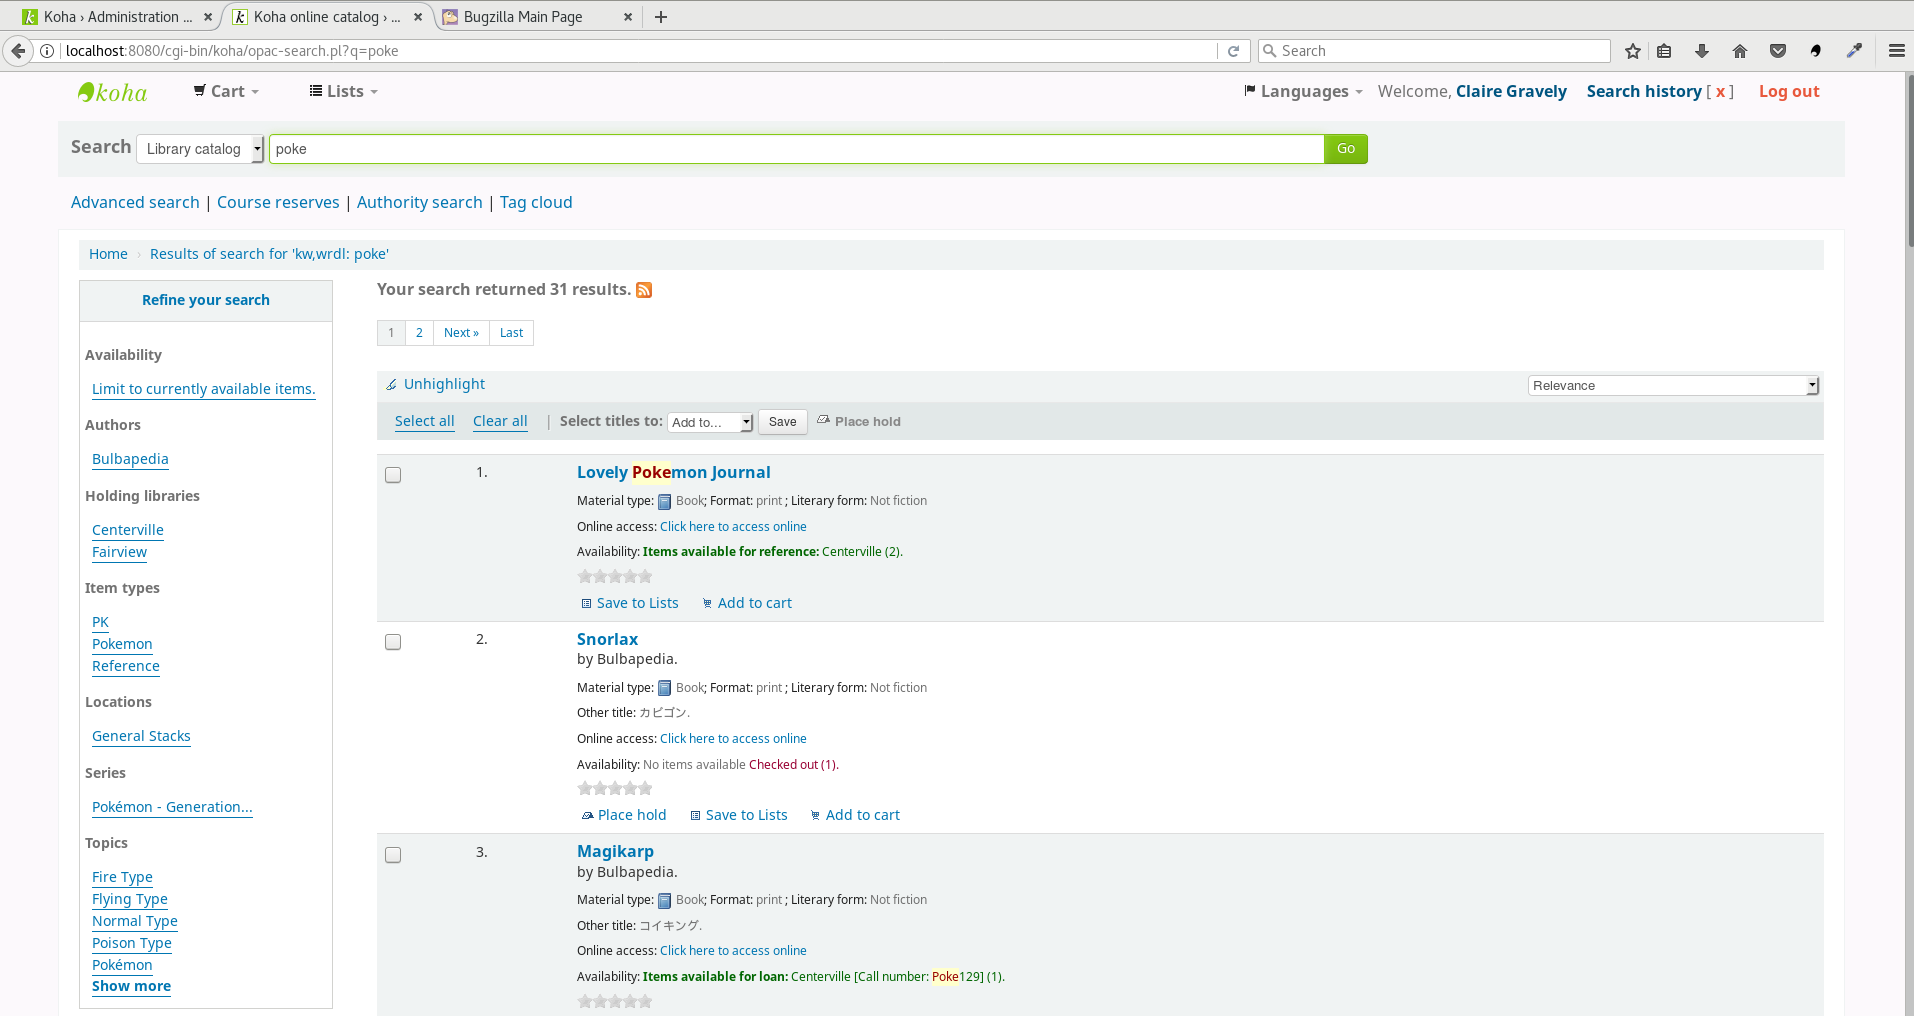Click the RSS feed icon beside results count

tap(644, 290)
